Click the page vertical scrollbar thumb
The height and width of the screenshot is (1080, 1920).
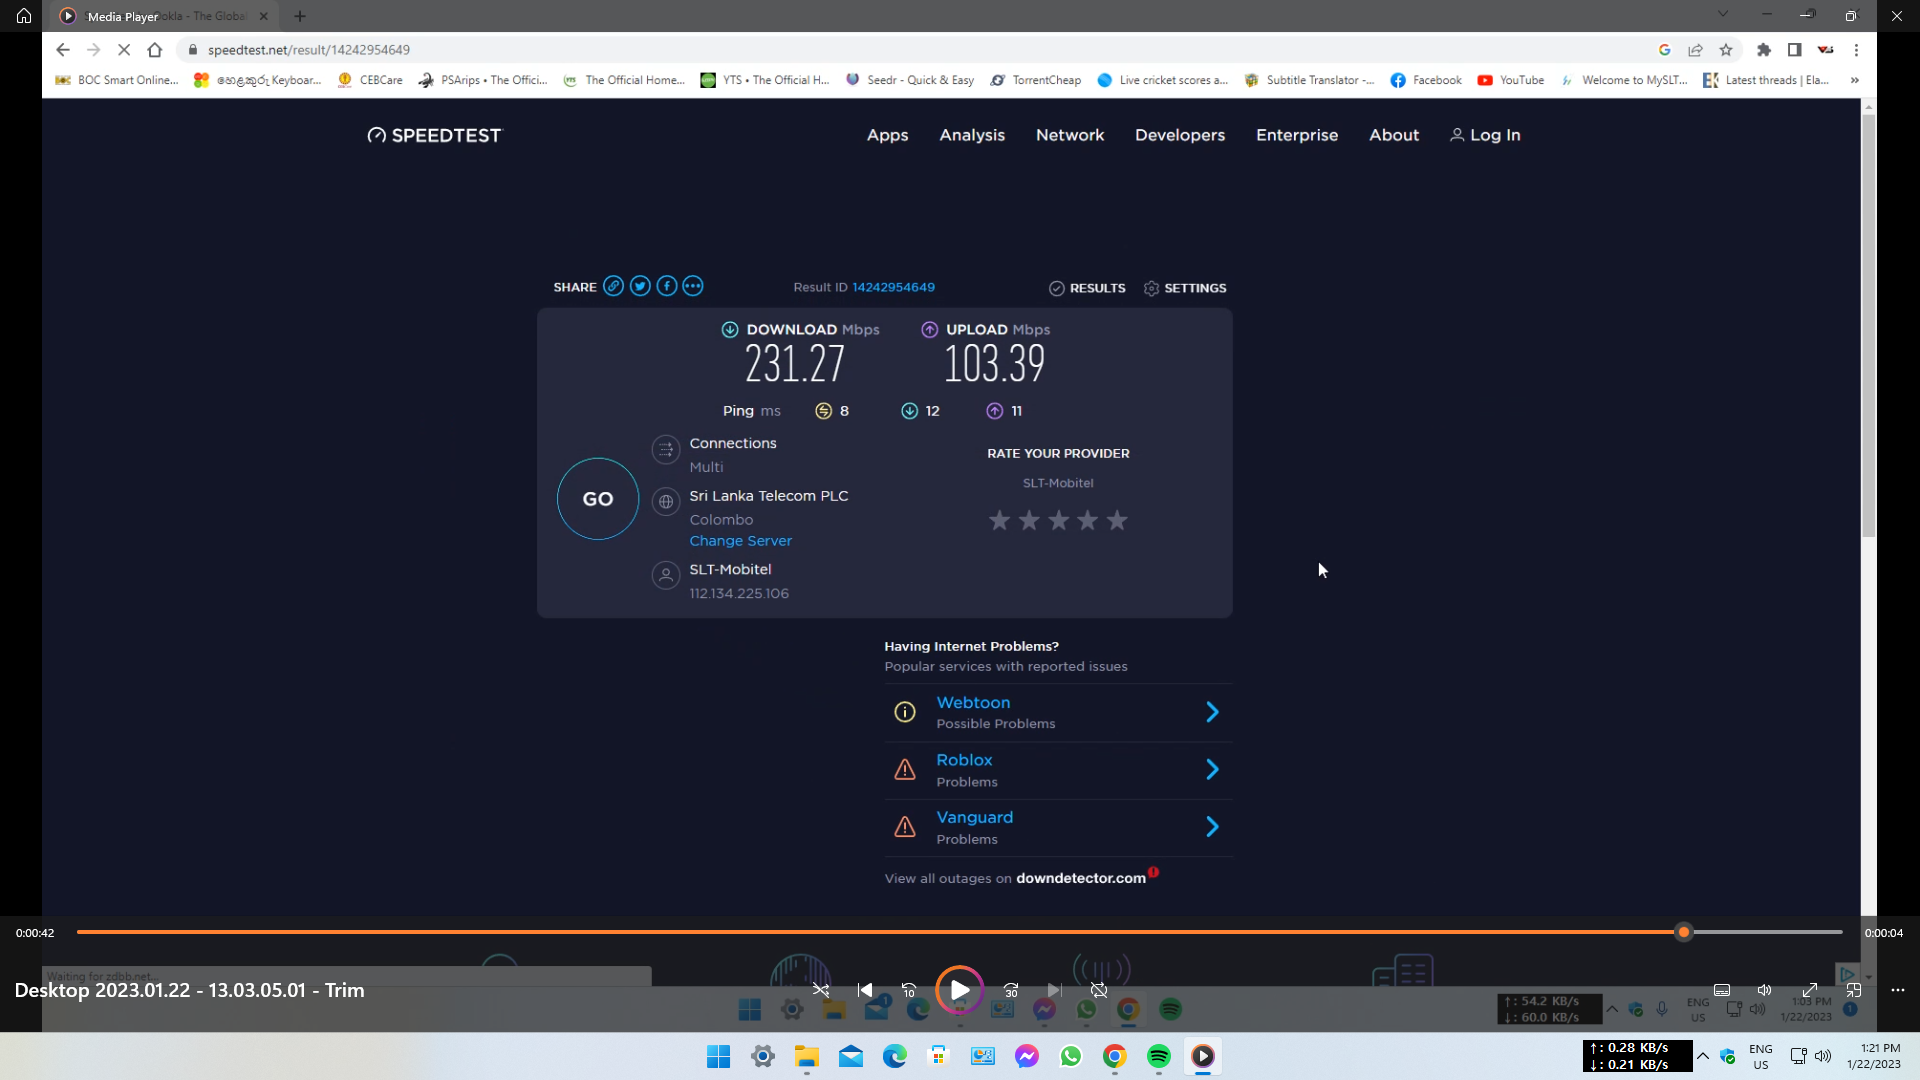click(x=1868, y=325)
